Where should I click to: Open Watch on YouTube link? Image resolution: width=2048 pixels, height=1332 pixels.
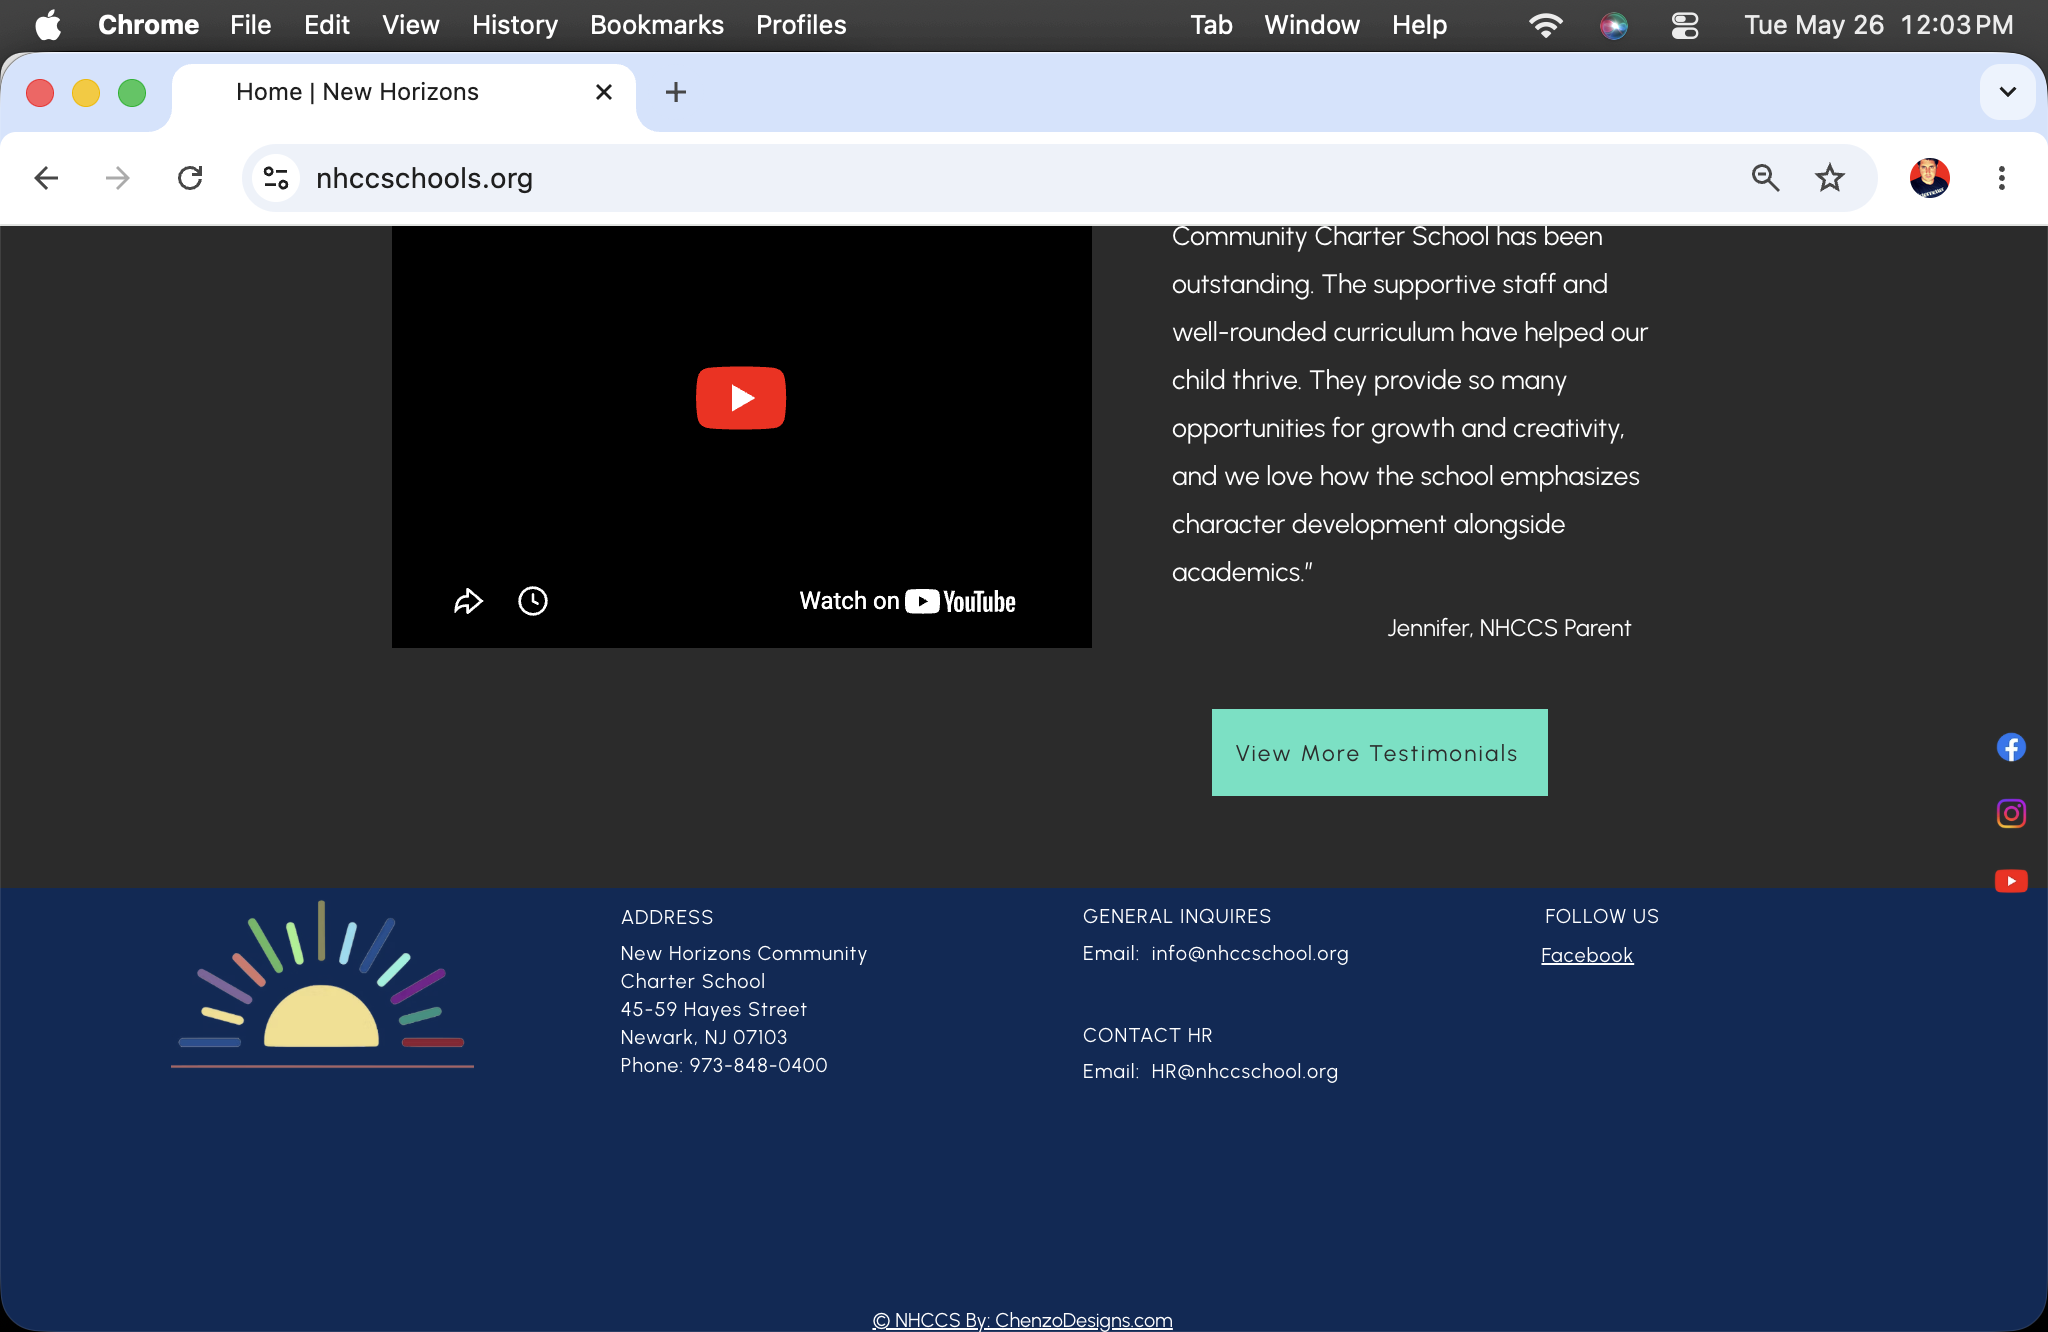coord(907,601)
